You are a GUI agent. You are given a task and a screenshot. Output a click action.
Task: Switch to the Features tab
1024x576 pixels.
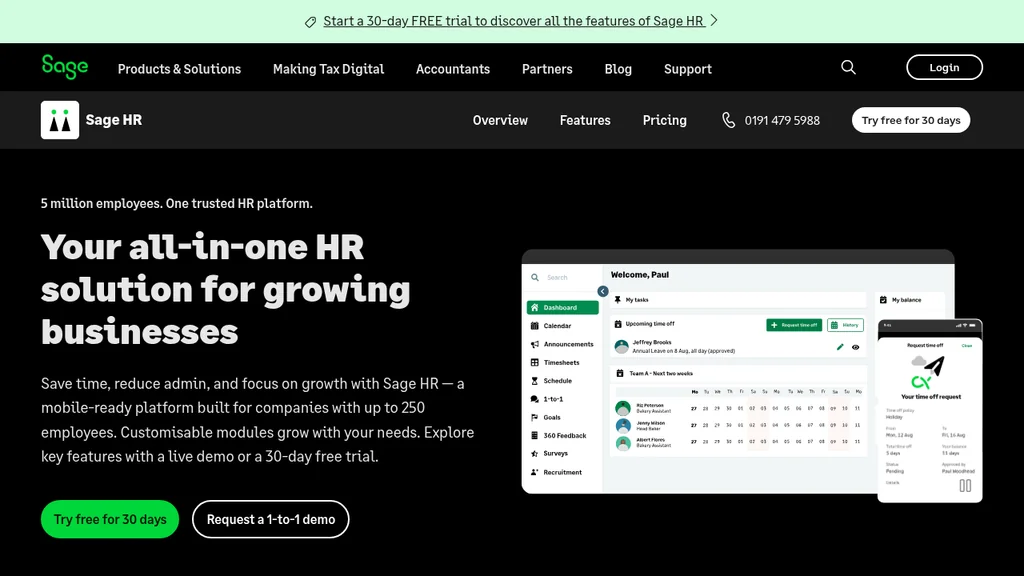585,120
